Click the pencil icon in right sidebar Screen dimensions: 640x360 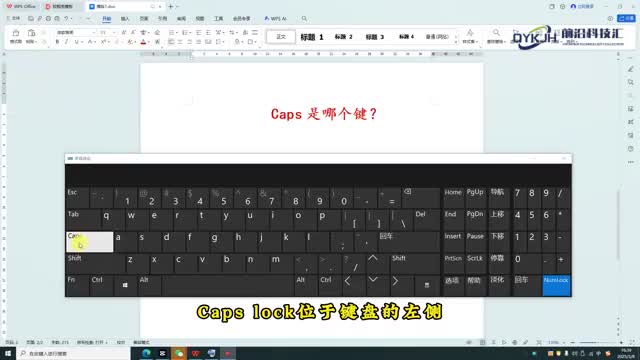pos(631,69)
